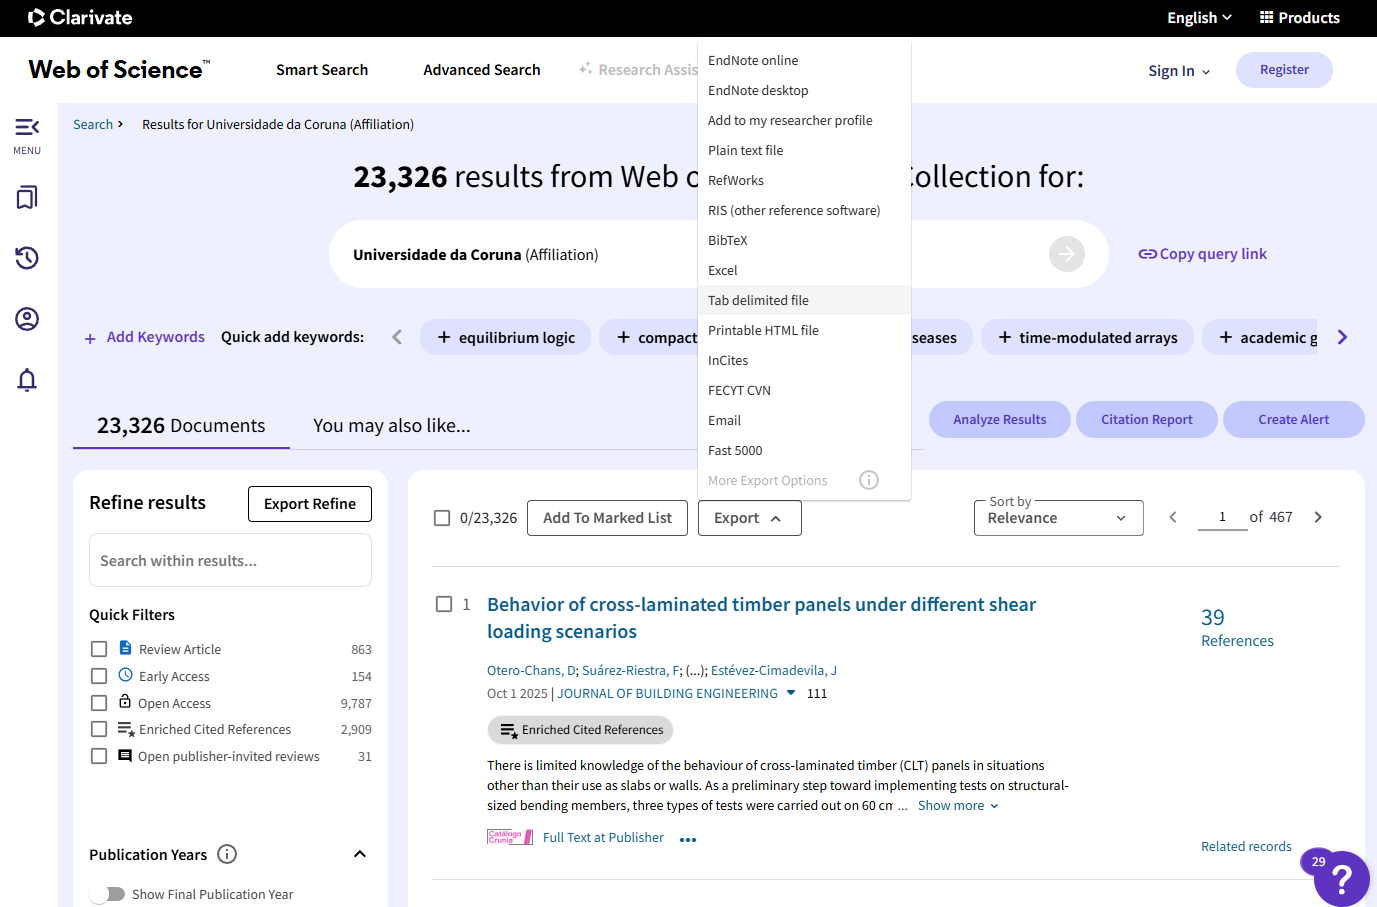Click the Citation Report button
The width and height of the screenshot is (1377, 907).
pyautogui.click(x=1146, y=420)
